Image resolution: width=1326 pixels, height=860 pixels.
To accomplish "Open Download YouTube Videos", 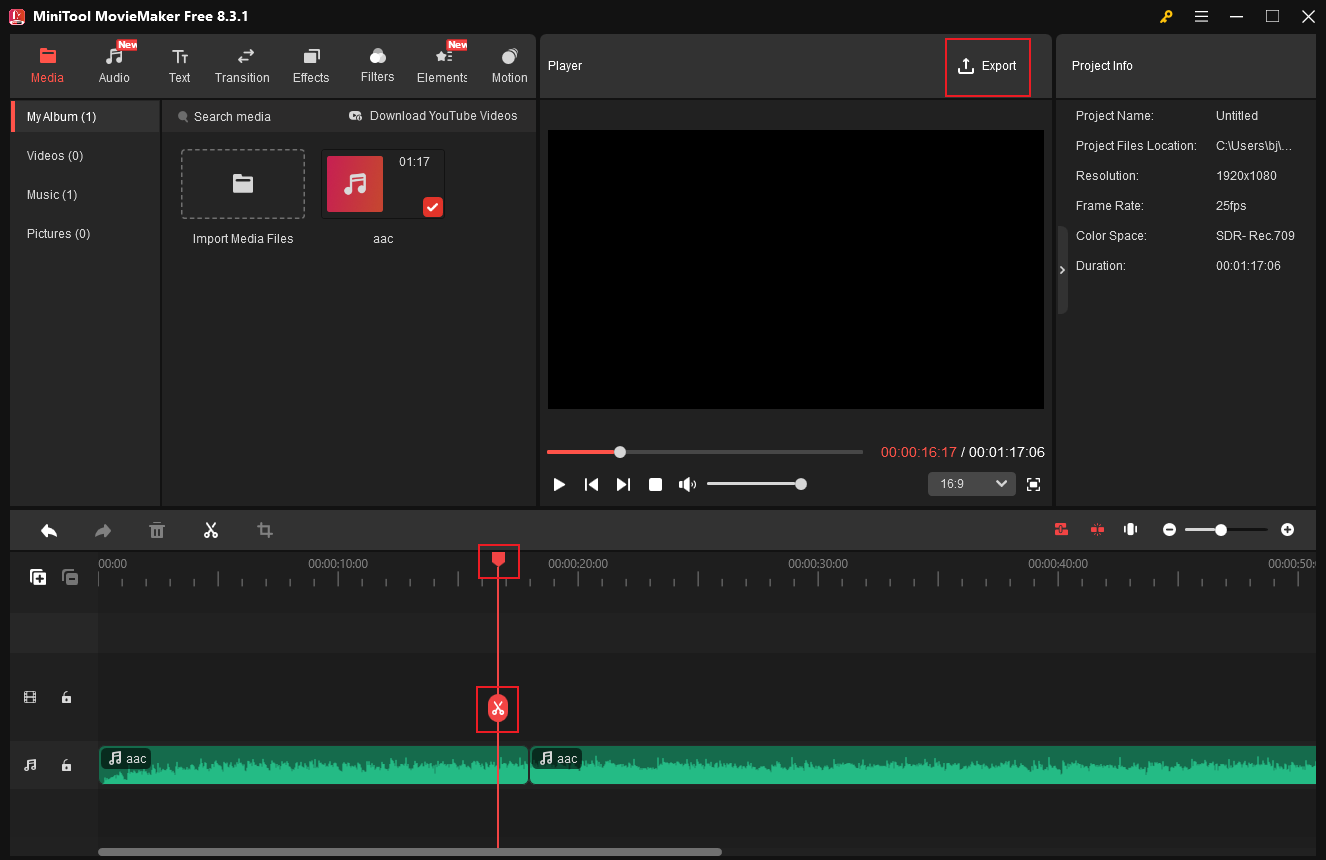I will click(x=432, y=116).
